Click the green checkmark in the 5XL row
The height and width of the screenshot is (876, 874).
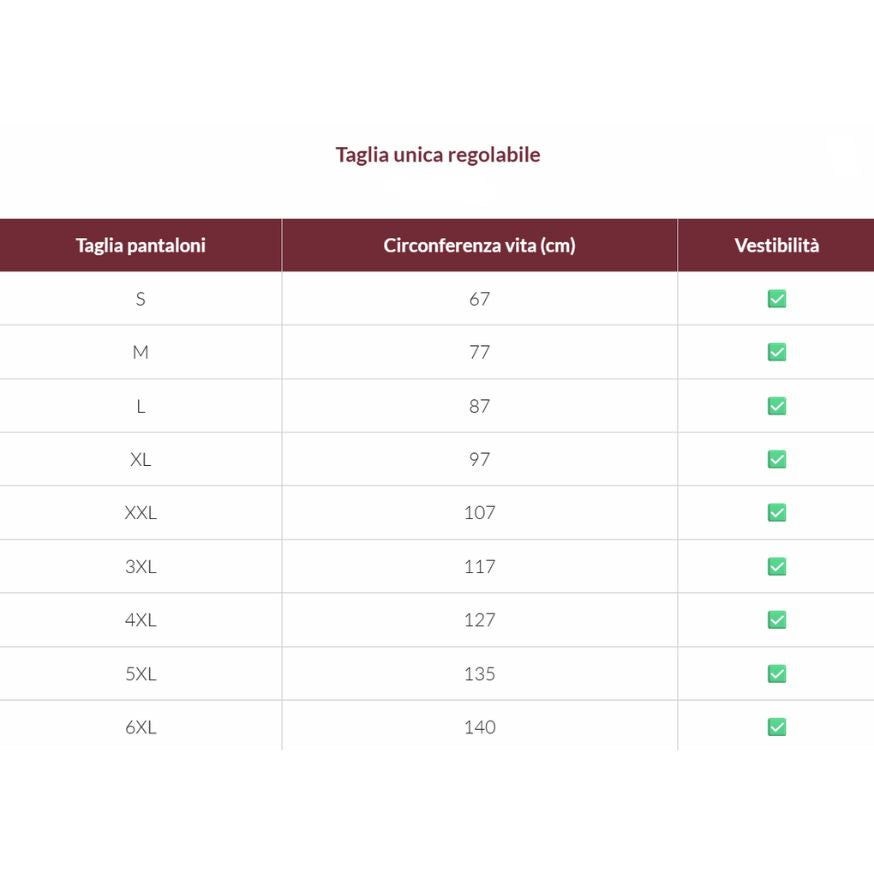point(777,674)
